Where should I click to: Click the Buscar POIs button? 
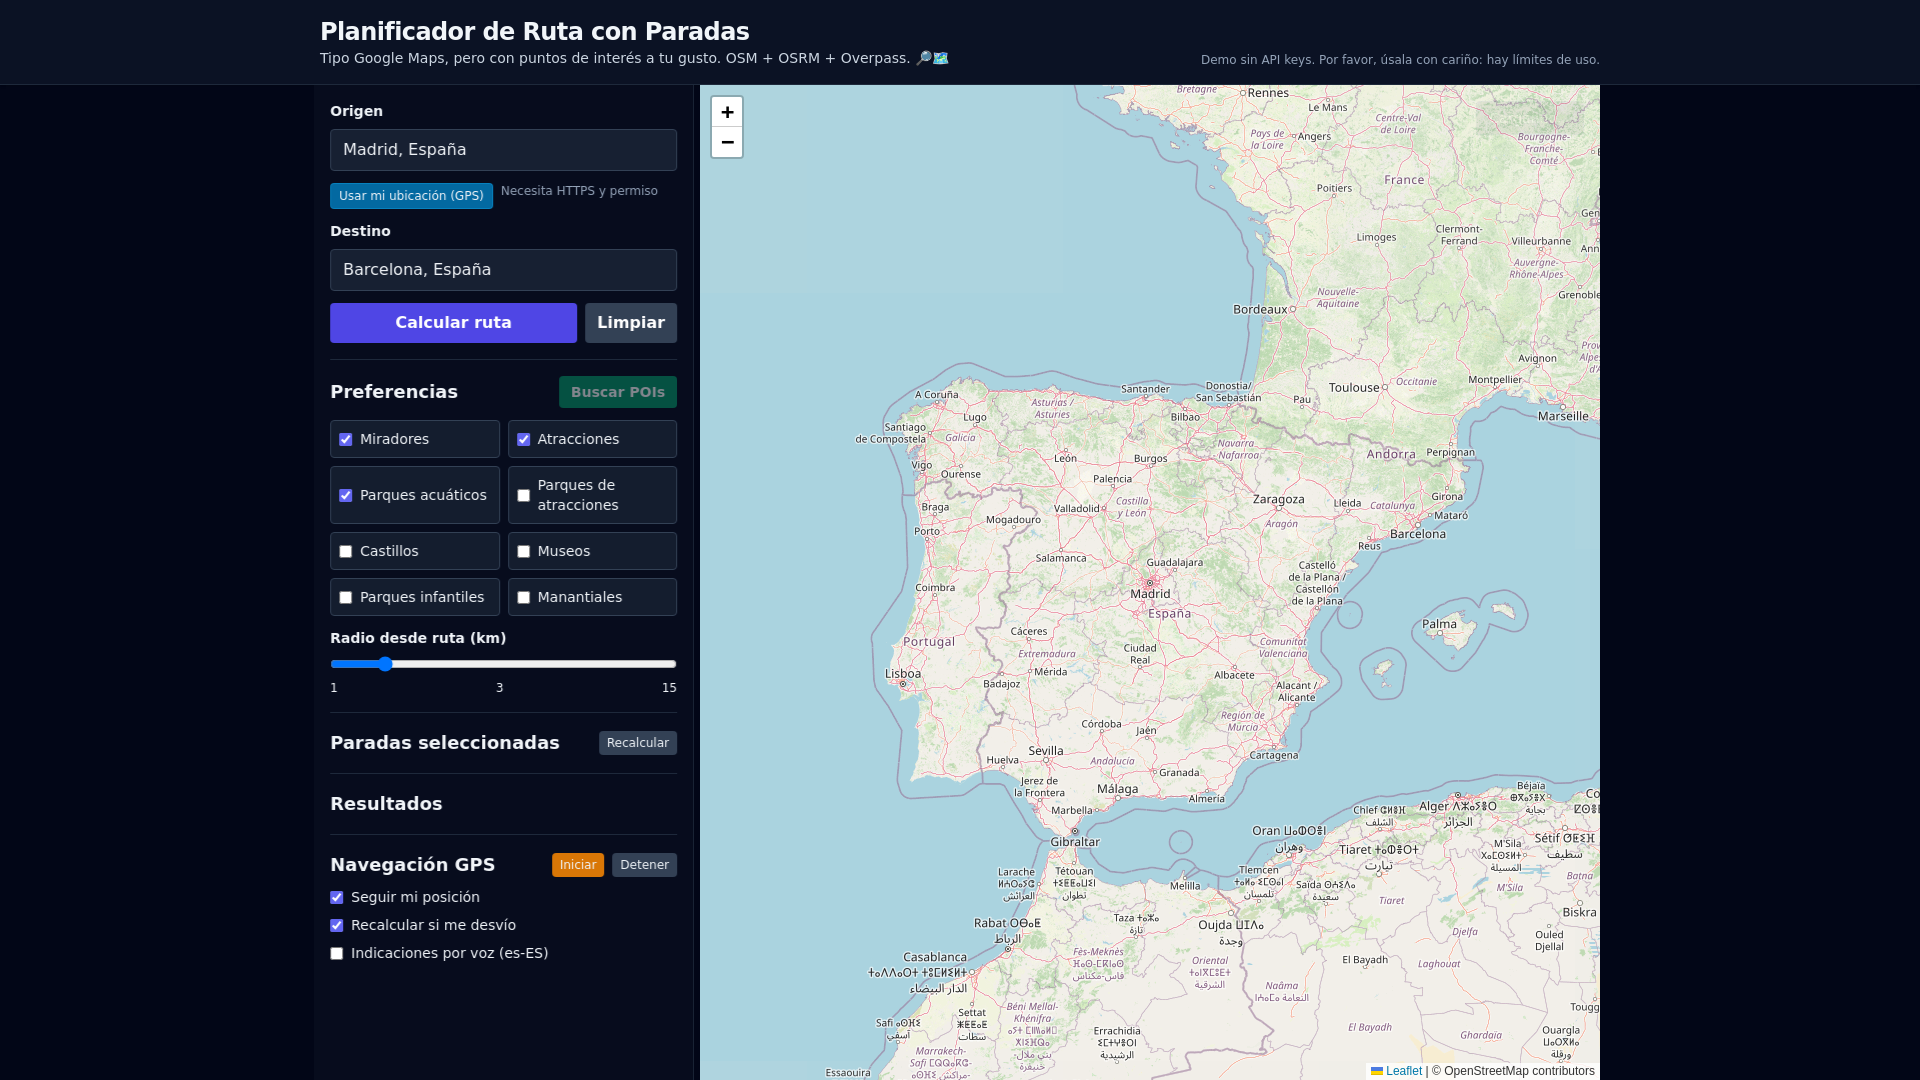tap(618, 392)
